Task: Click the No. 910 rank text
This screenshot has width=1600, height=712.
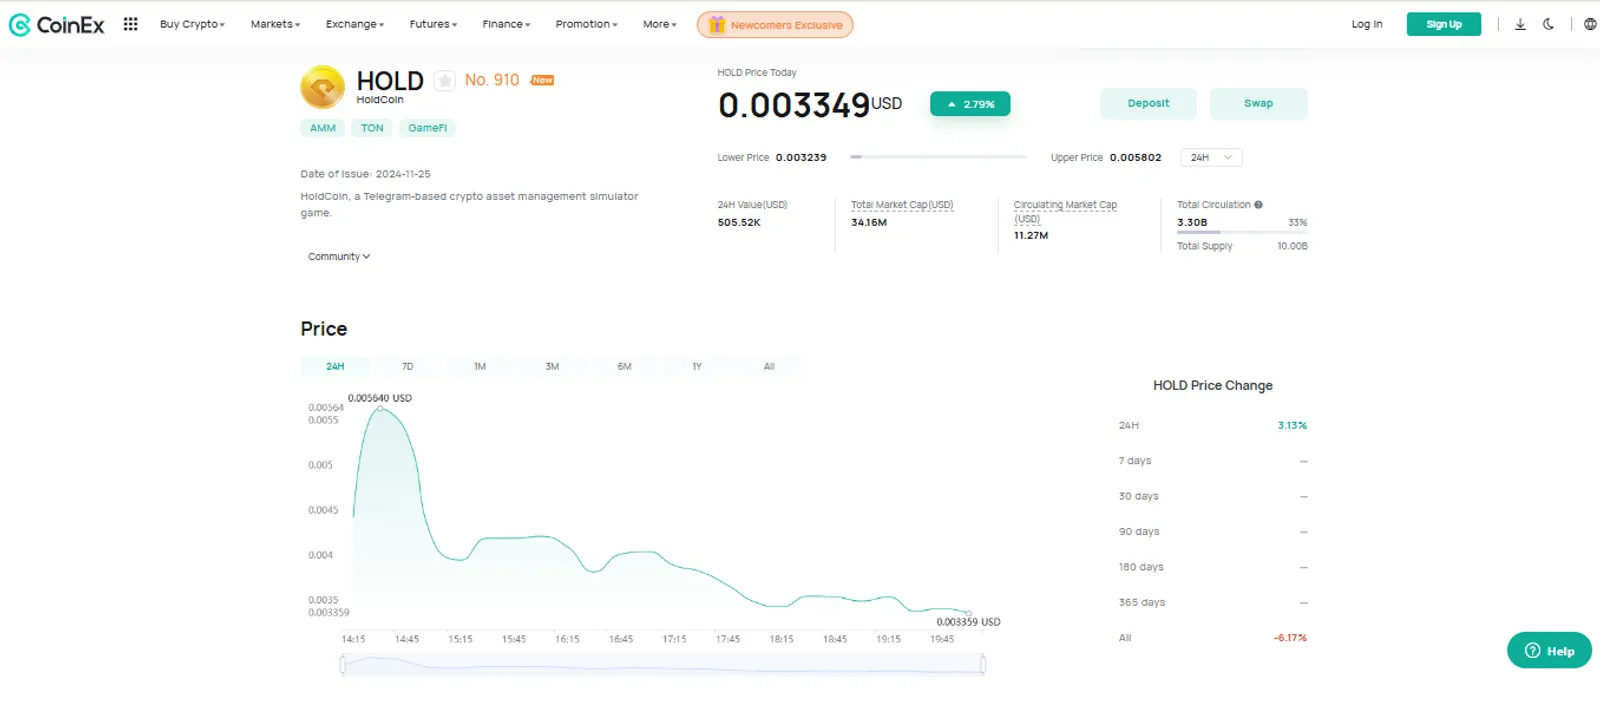Action: click(x=492, y=80)
